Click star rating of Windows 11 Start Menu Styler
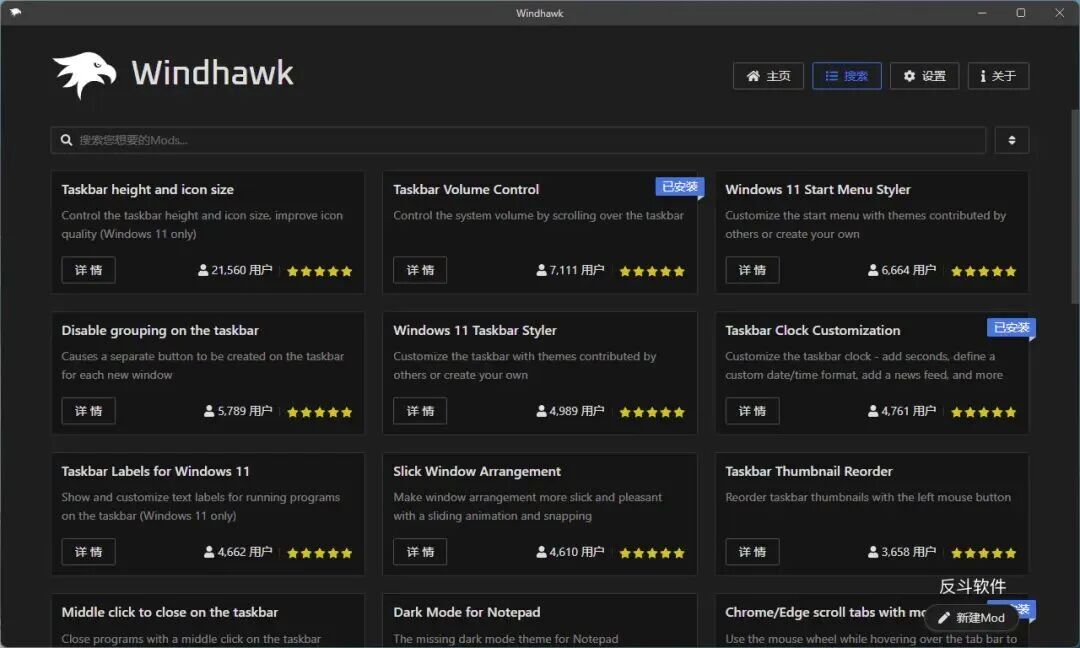 984,271
